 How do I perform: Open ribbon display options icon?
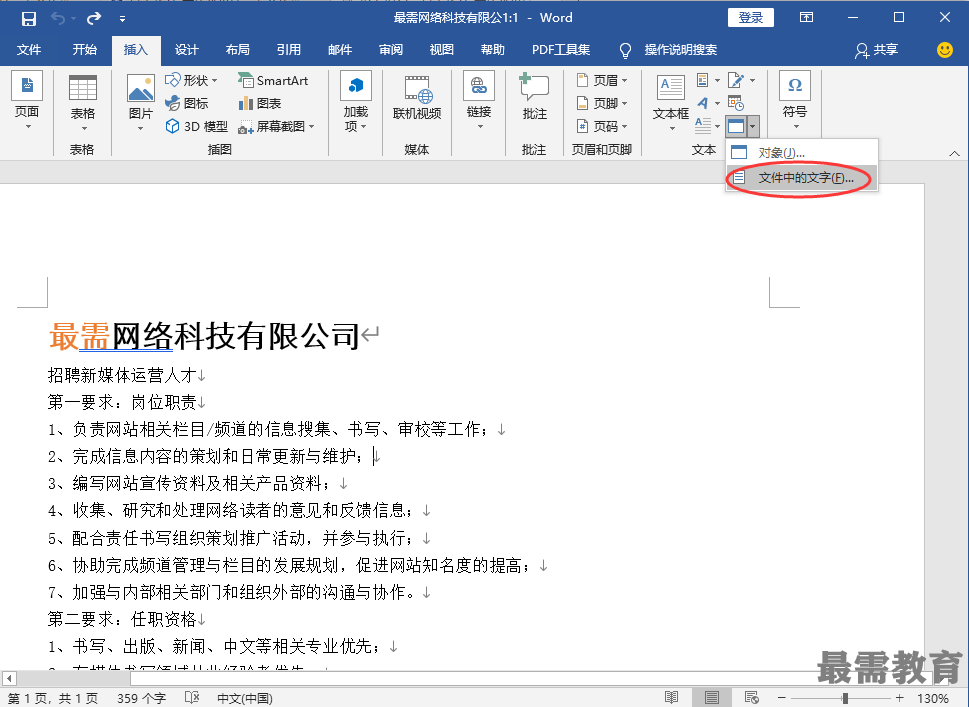[806, 17]
